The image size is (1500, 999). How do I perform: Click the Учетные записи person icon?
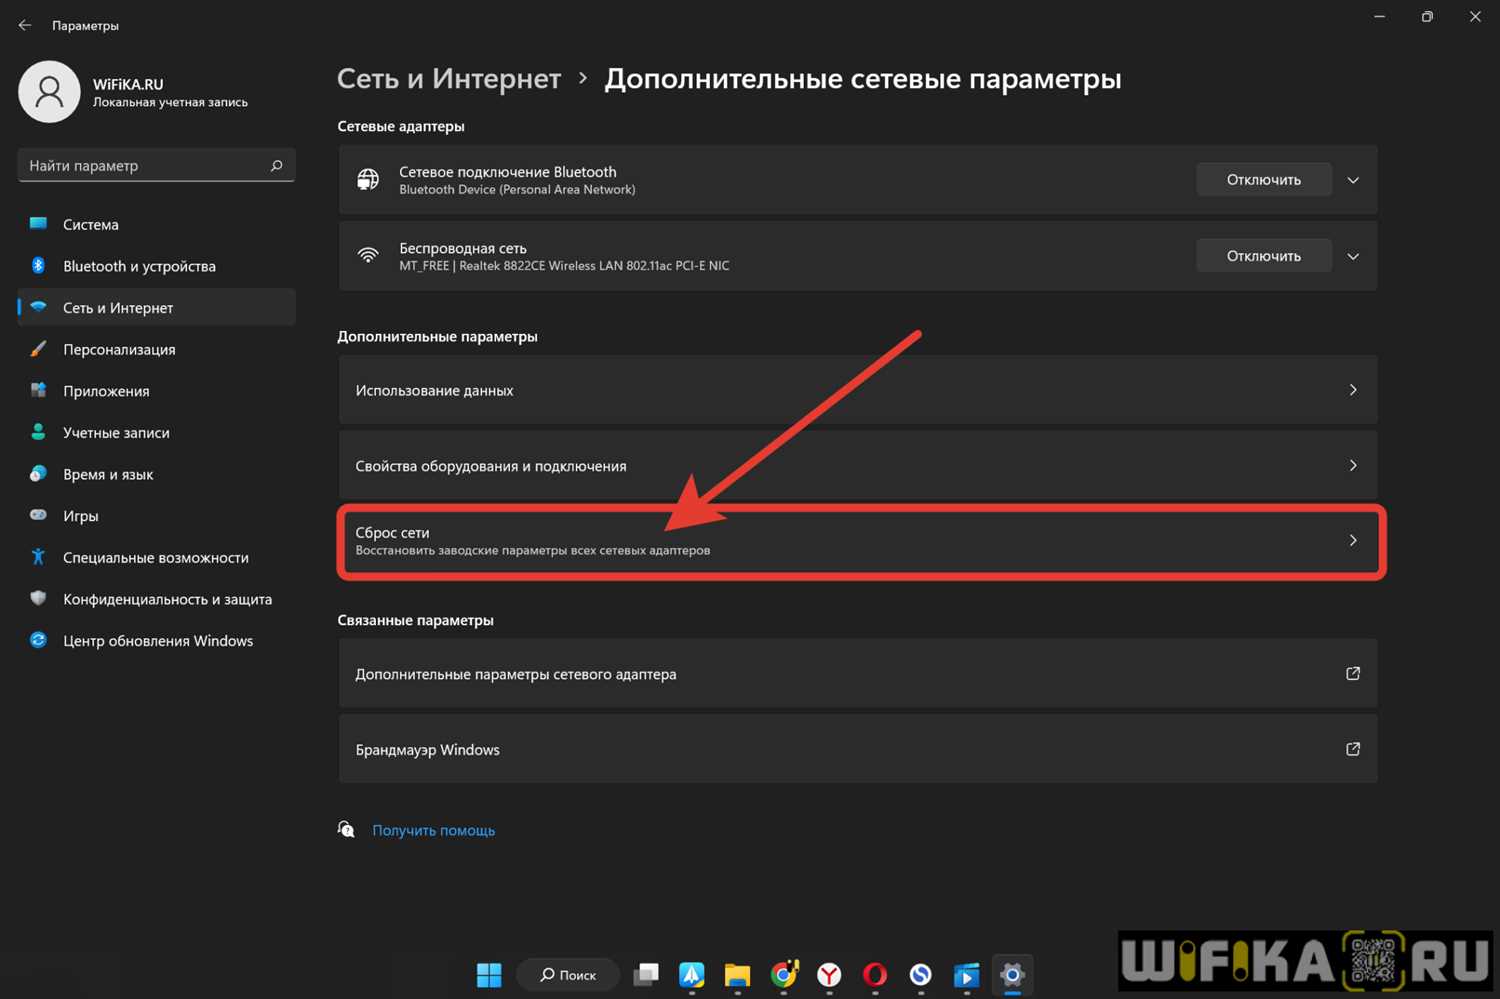click(x=38, y=432)
